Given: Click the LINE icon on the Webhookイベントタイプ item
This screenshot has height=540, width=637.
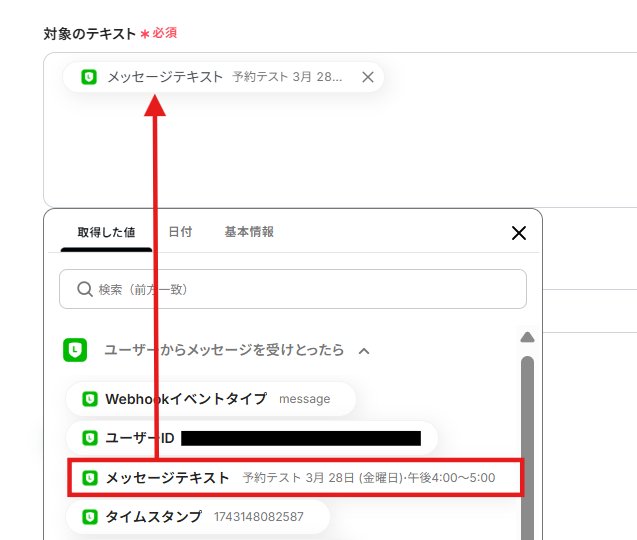Looking at the screenshot, I should coord(90,399).
